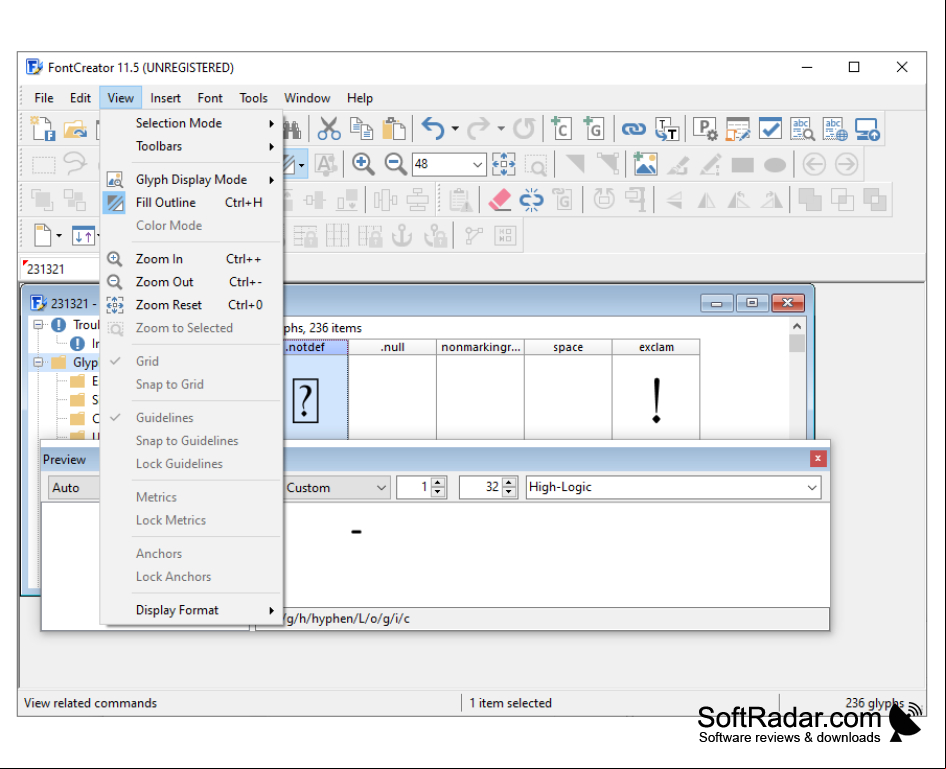Click the glyph list vertical scrollbar up arrow
The width and height of the screenshot is (946, 769).
point(797,326)
